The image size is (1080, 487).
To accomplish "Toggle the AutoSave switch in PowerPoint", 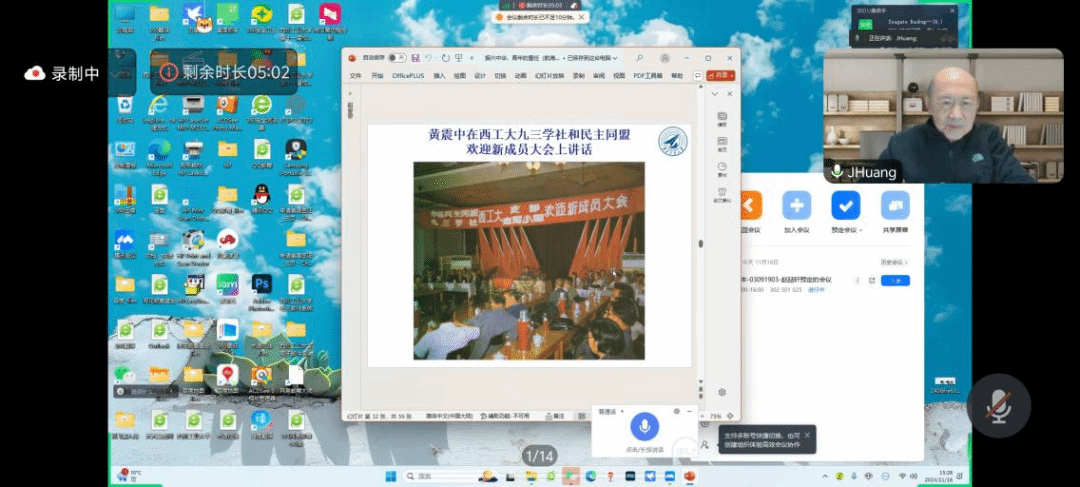I will (x=397, y=58).
